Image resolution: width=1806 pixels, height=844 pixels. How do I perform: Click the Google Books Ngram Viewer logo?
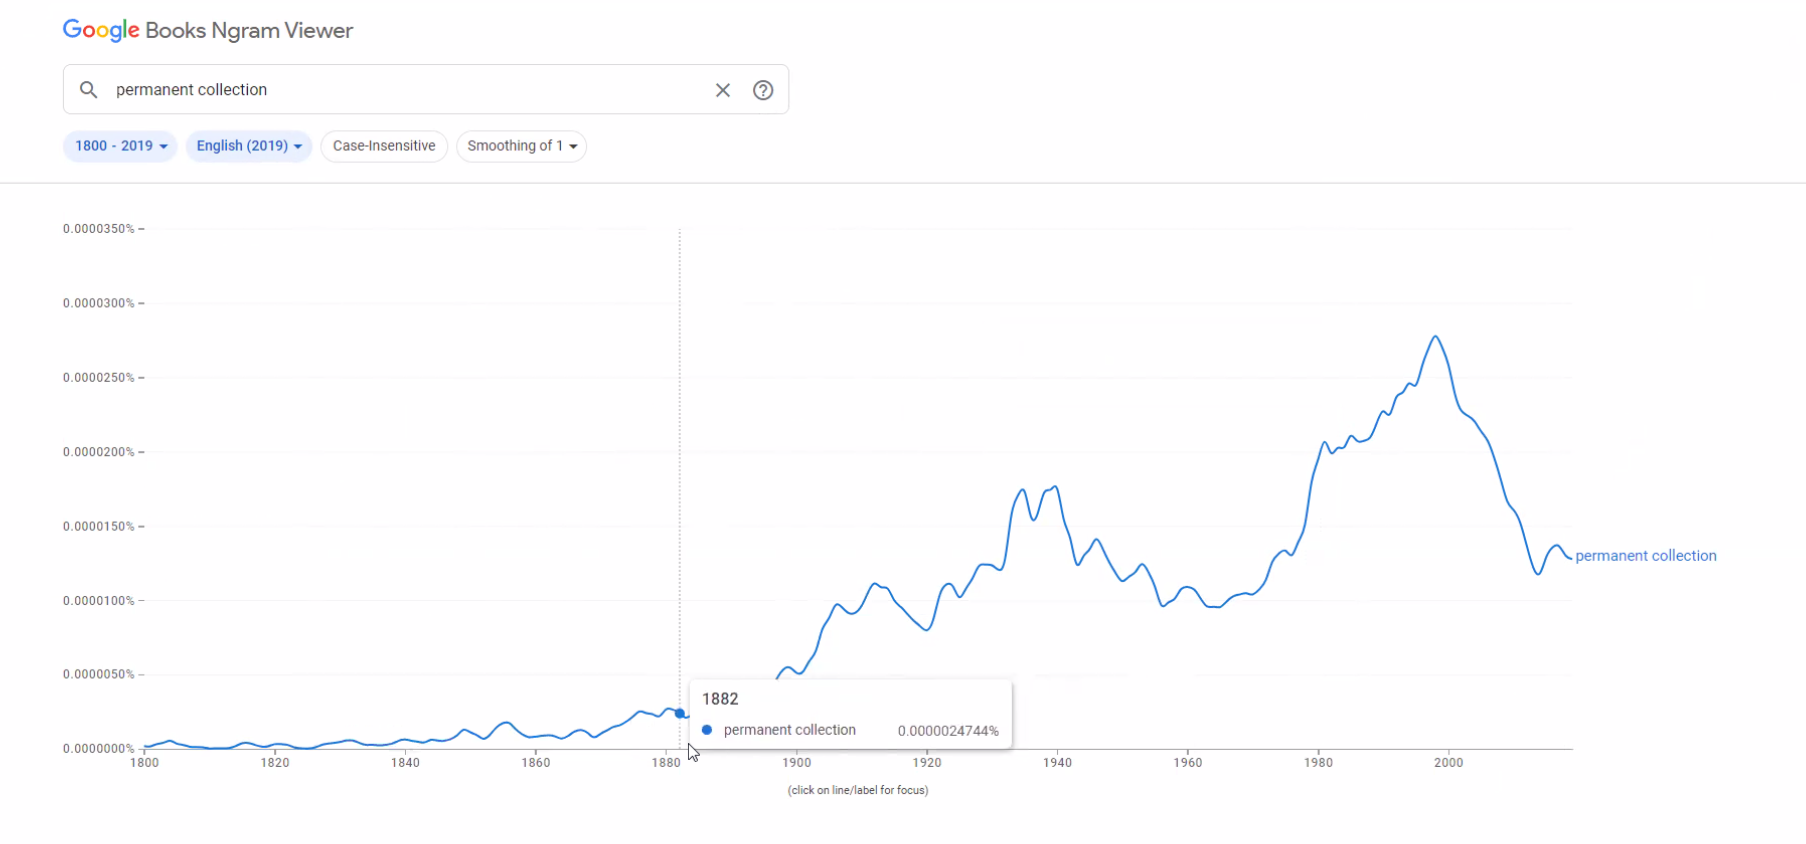[x=208, y=31]
